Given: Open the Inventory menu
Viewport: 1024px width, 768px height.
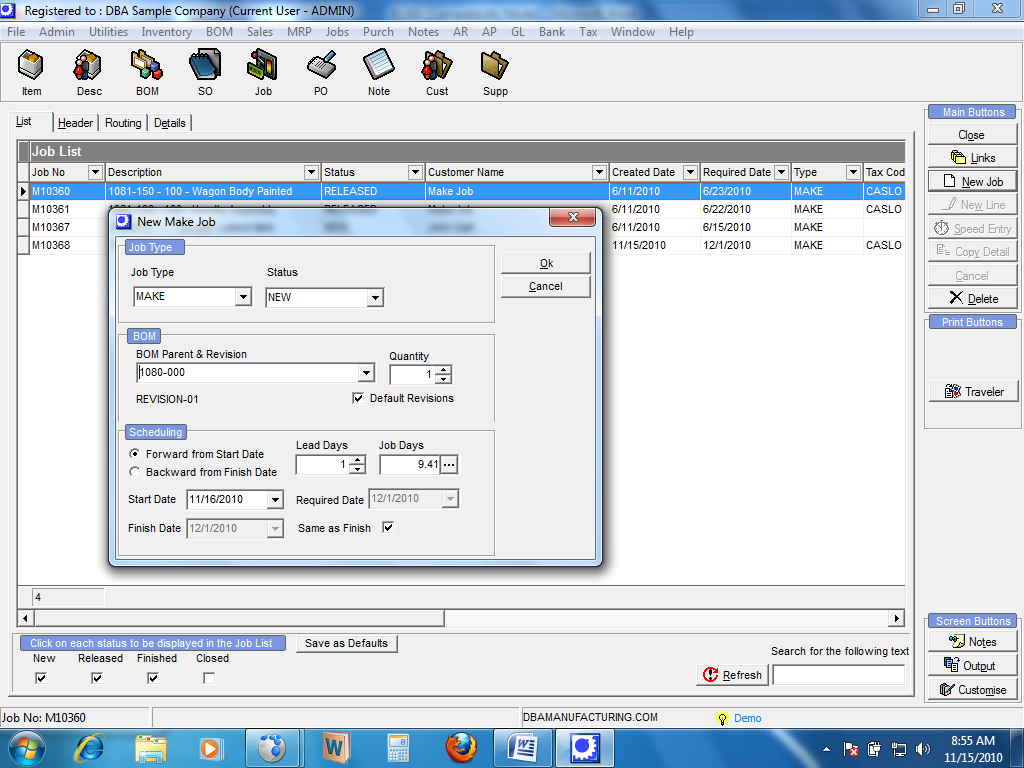Looking at the screenshot, I should (166, 32).
